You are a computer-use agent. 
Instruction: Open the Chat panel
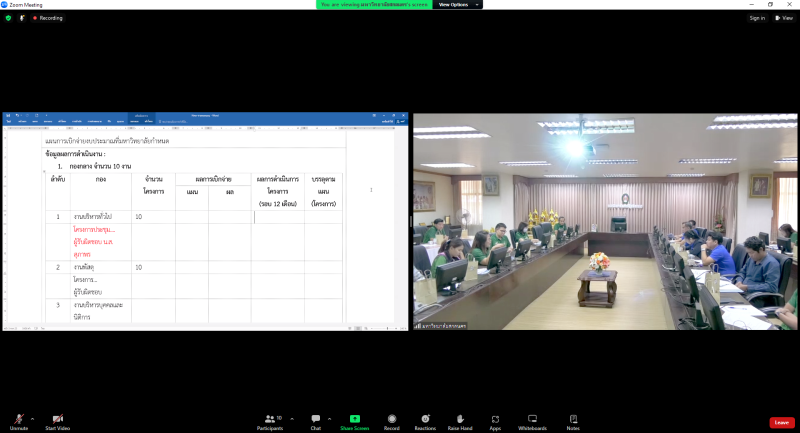click(315, 419)
